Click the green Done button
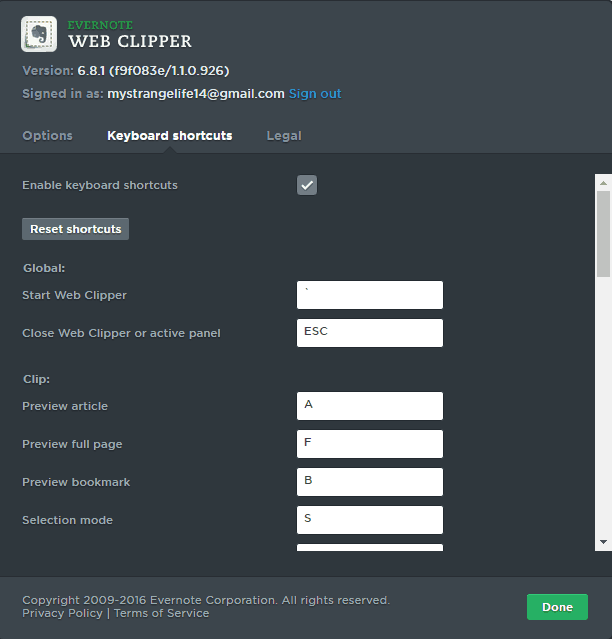Image resolution: width=612 pixels, height=639 pixels. pyautogui.click(x=557, y=607)
